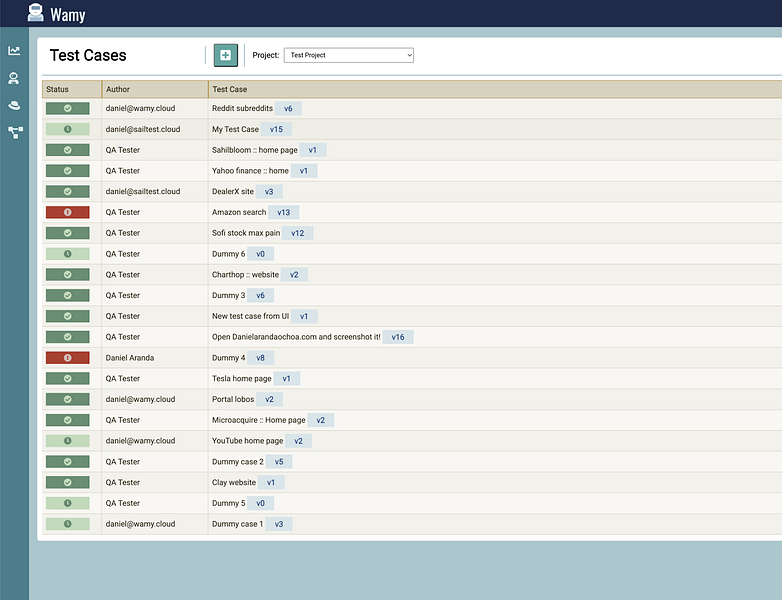Click passed status icon for New test case from UI
782x600 pixels.
click(x=68, y=316)
